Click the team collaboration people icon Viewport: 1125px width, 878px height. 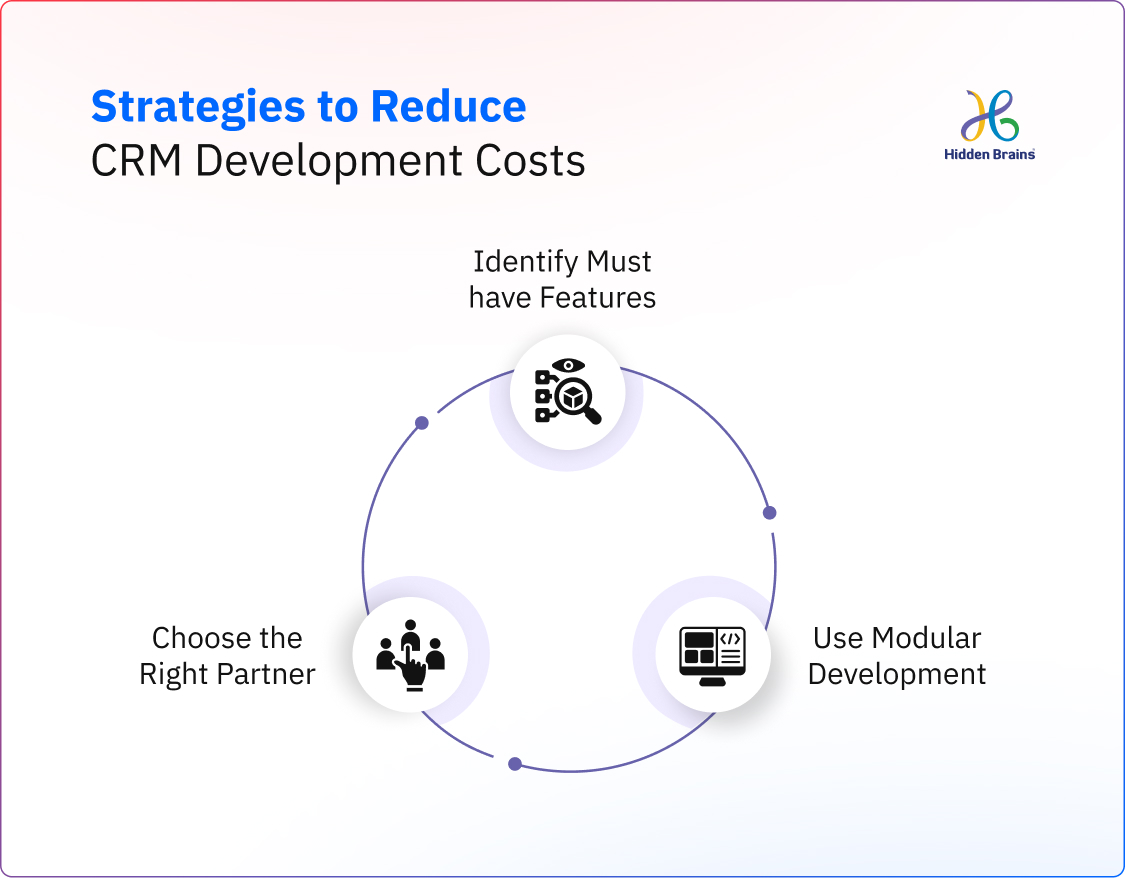pos(413,654)
